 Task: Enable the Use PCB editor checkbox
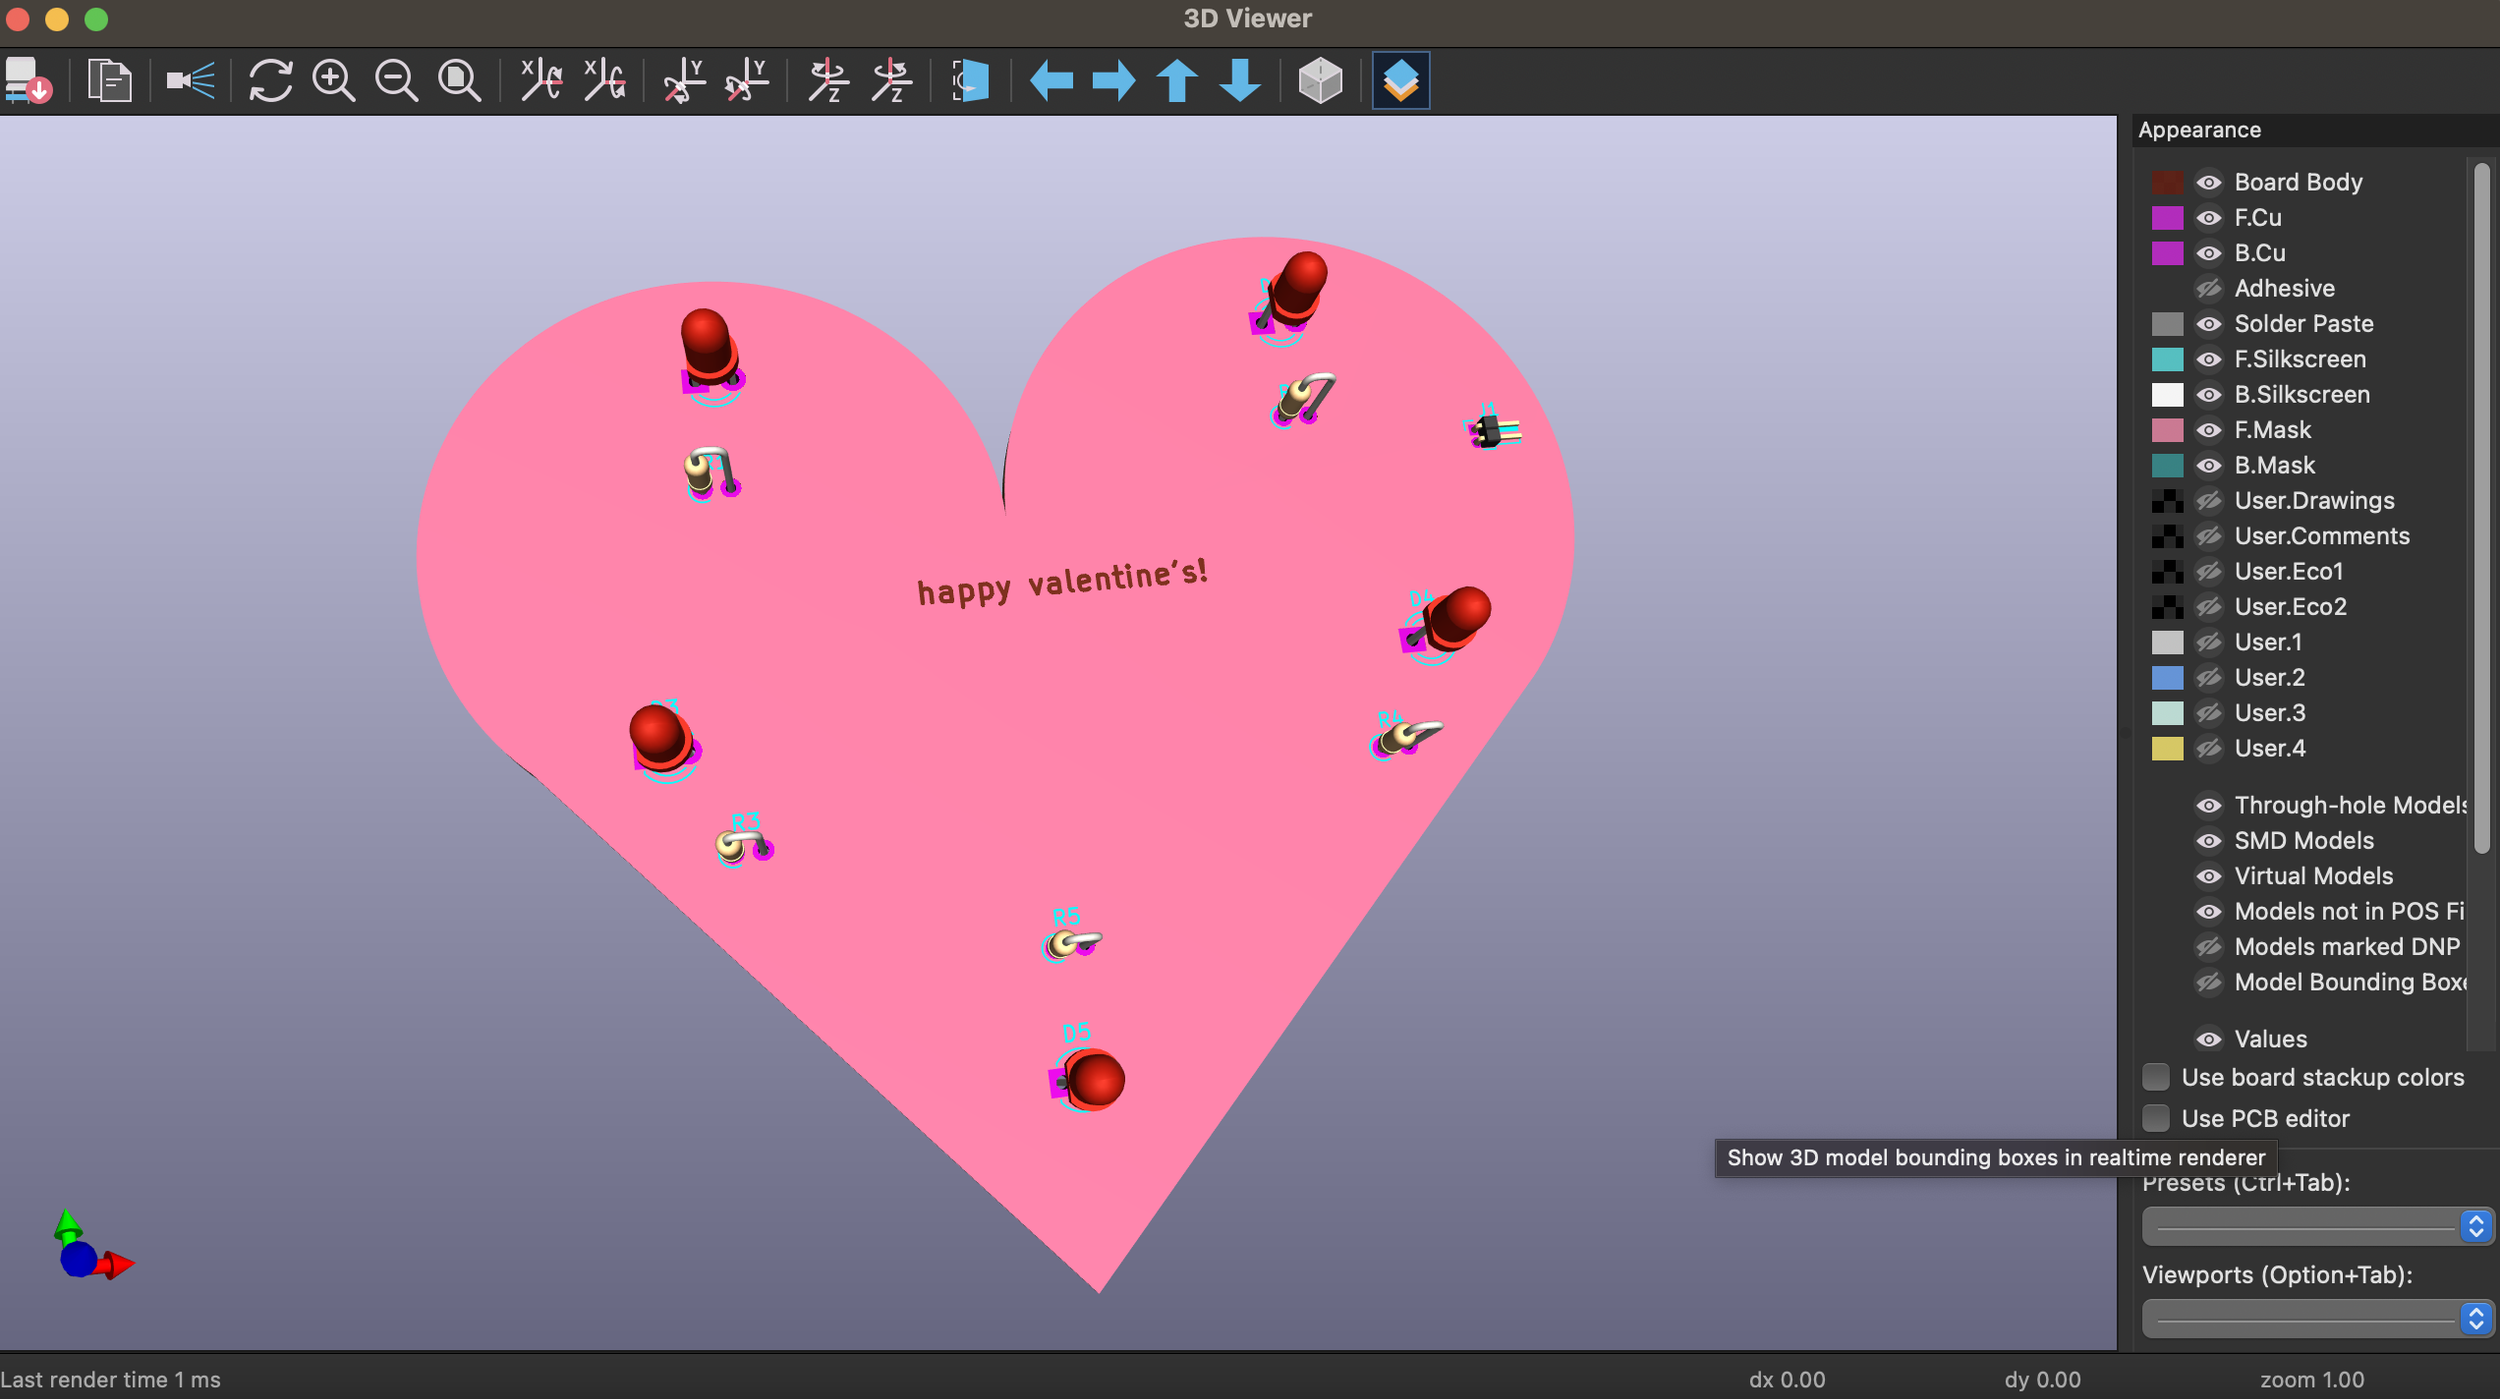click(x=2157, y=1118)
